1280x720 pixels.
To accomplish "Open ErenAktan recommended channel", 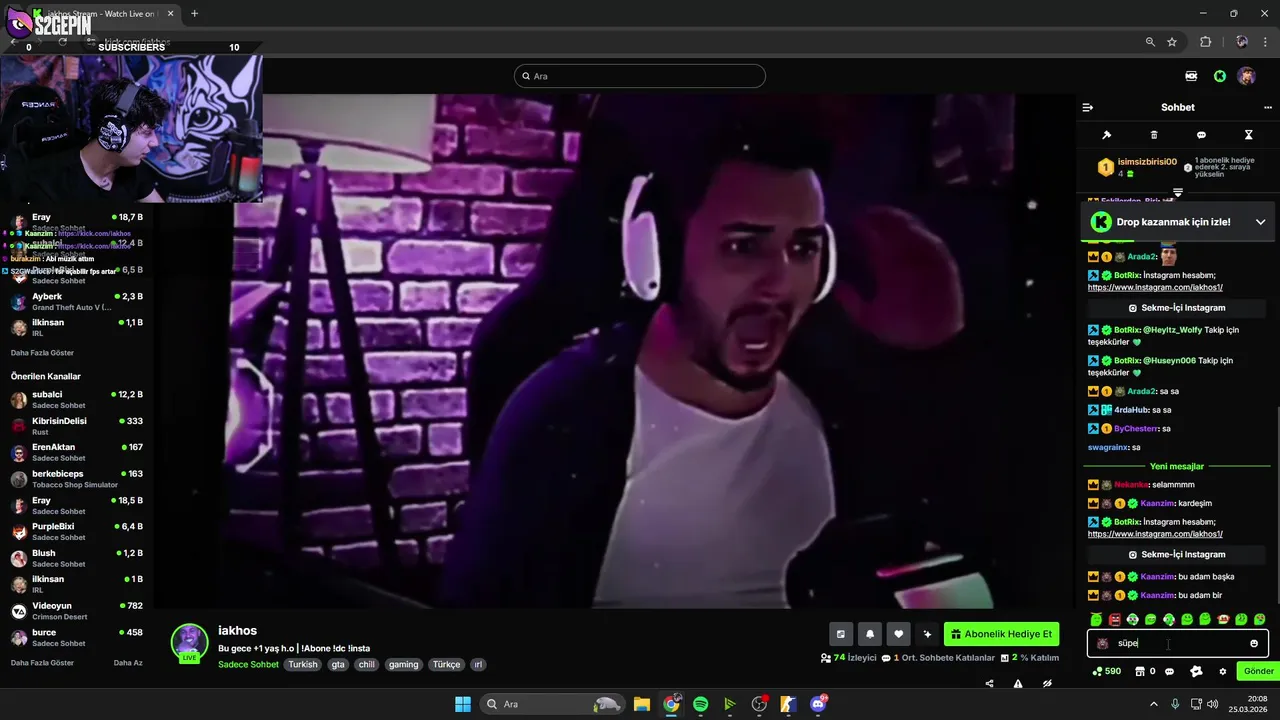I will click(77, 452).
